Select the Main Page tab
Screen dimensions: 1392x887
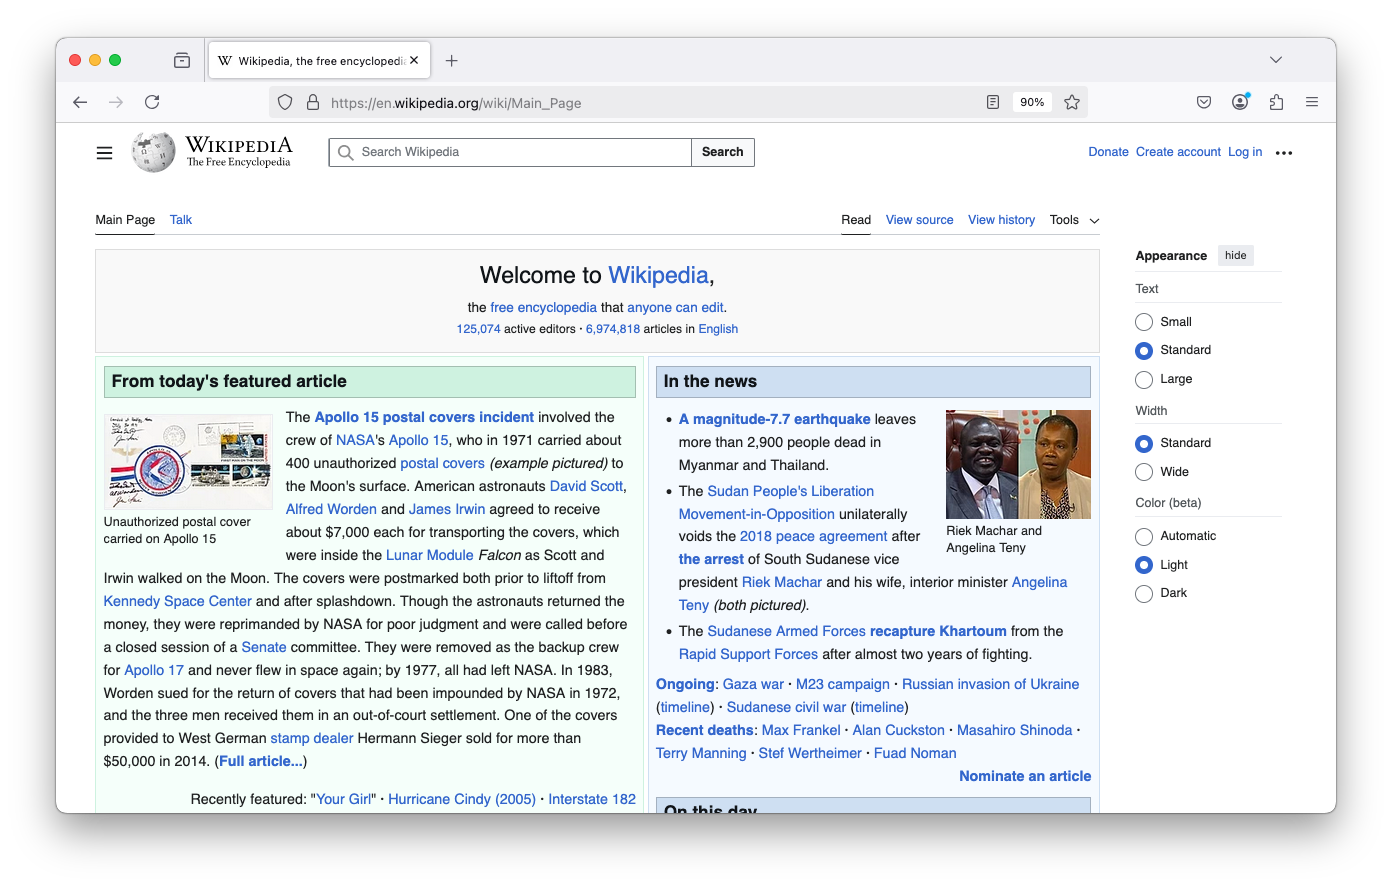125,220
